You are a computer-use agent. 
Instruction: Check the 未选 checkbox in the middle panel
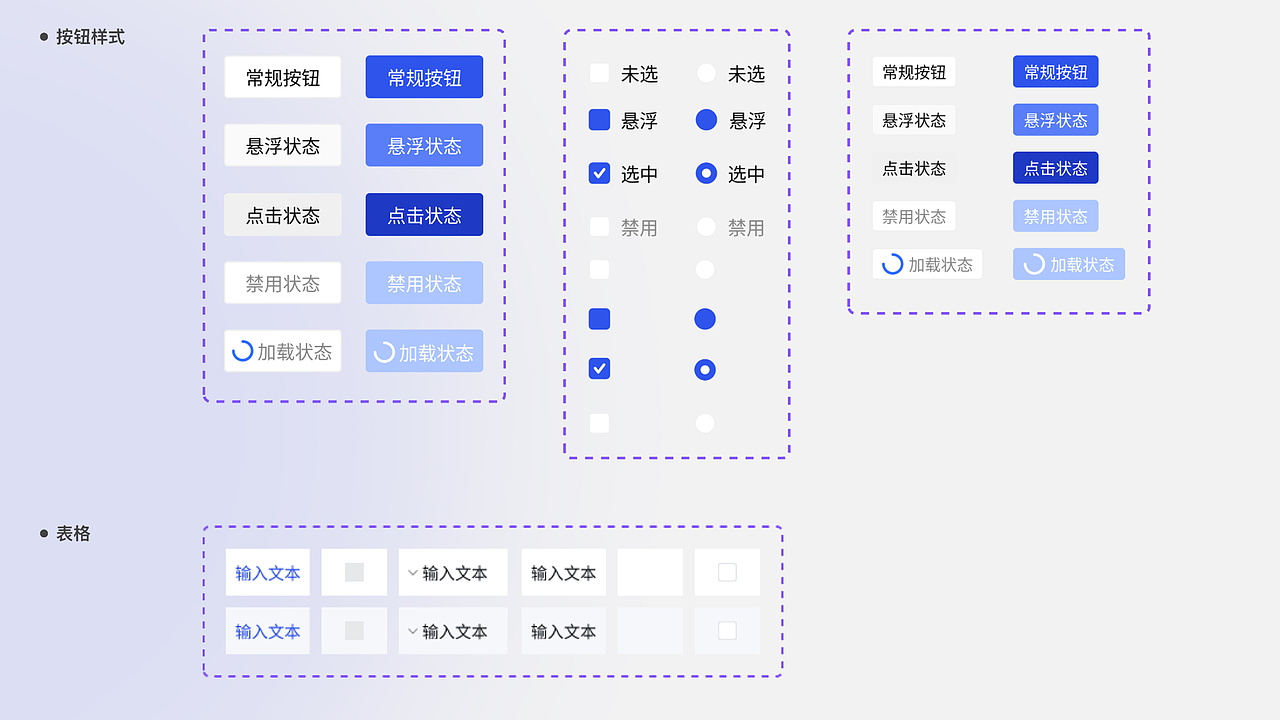tap(599, 73)
